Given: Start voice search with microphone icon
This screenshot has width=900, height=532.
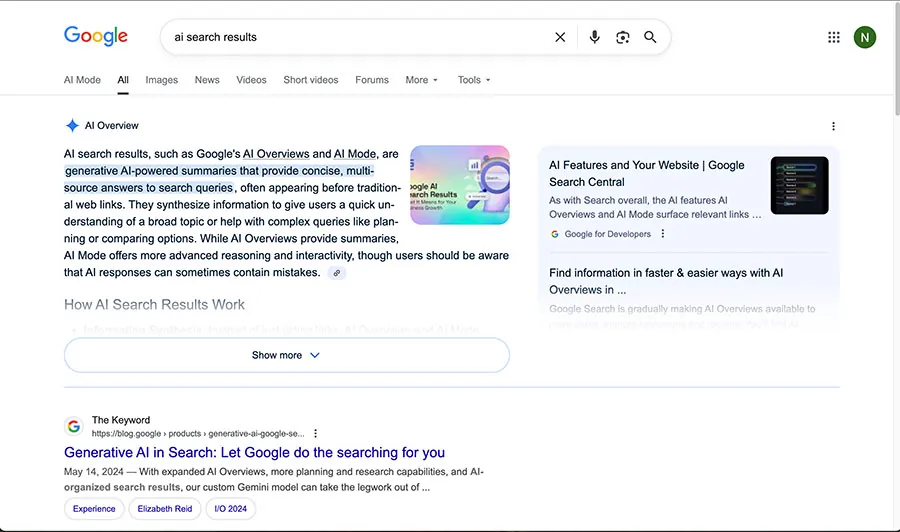Looking at the screenshot, I should [x=594, y=37].
